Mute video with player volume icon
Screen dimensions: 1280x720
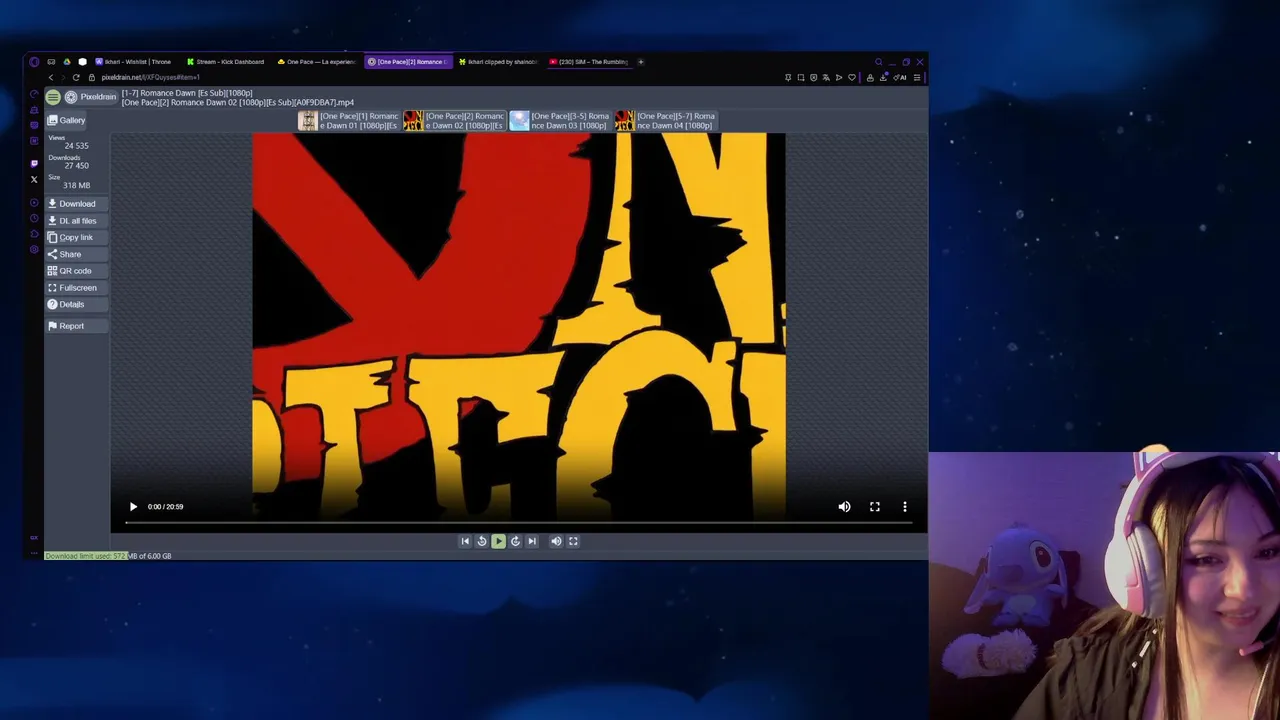pyautogui.click(x=844, y=507)
